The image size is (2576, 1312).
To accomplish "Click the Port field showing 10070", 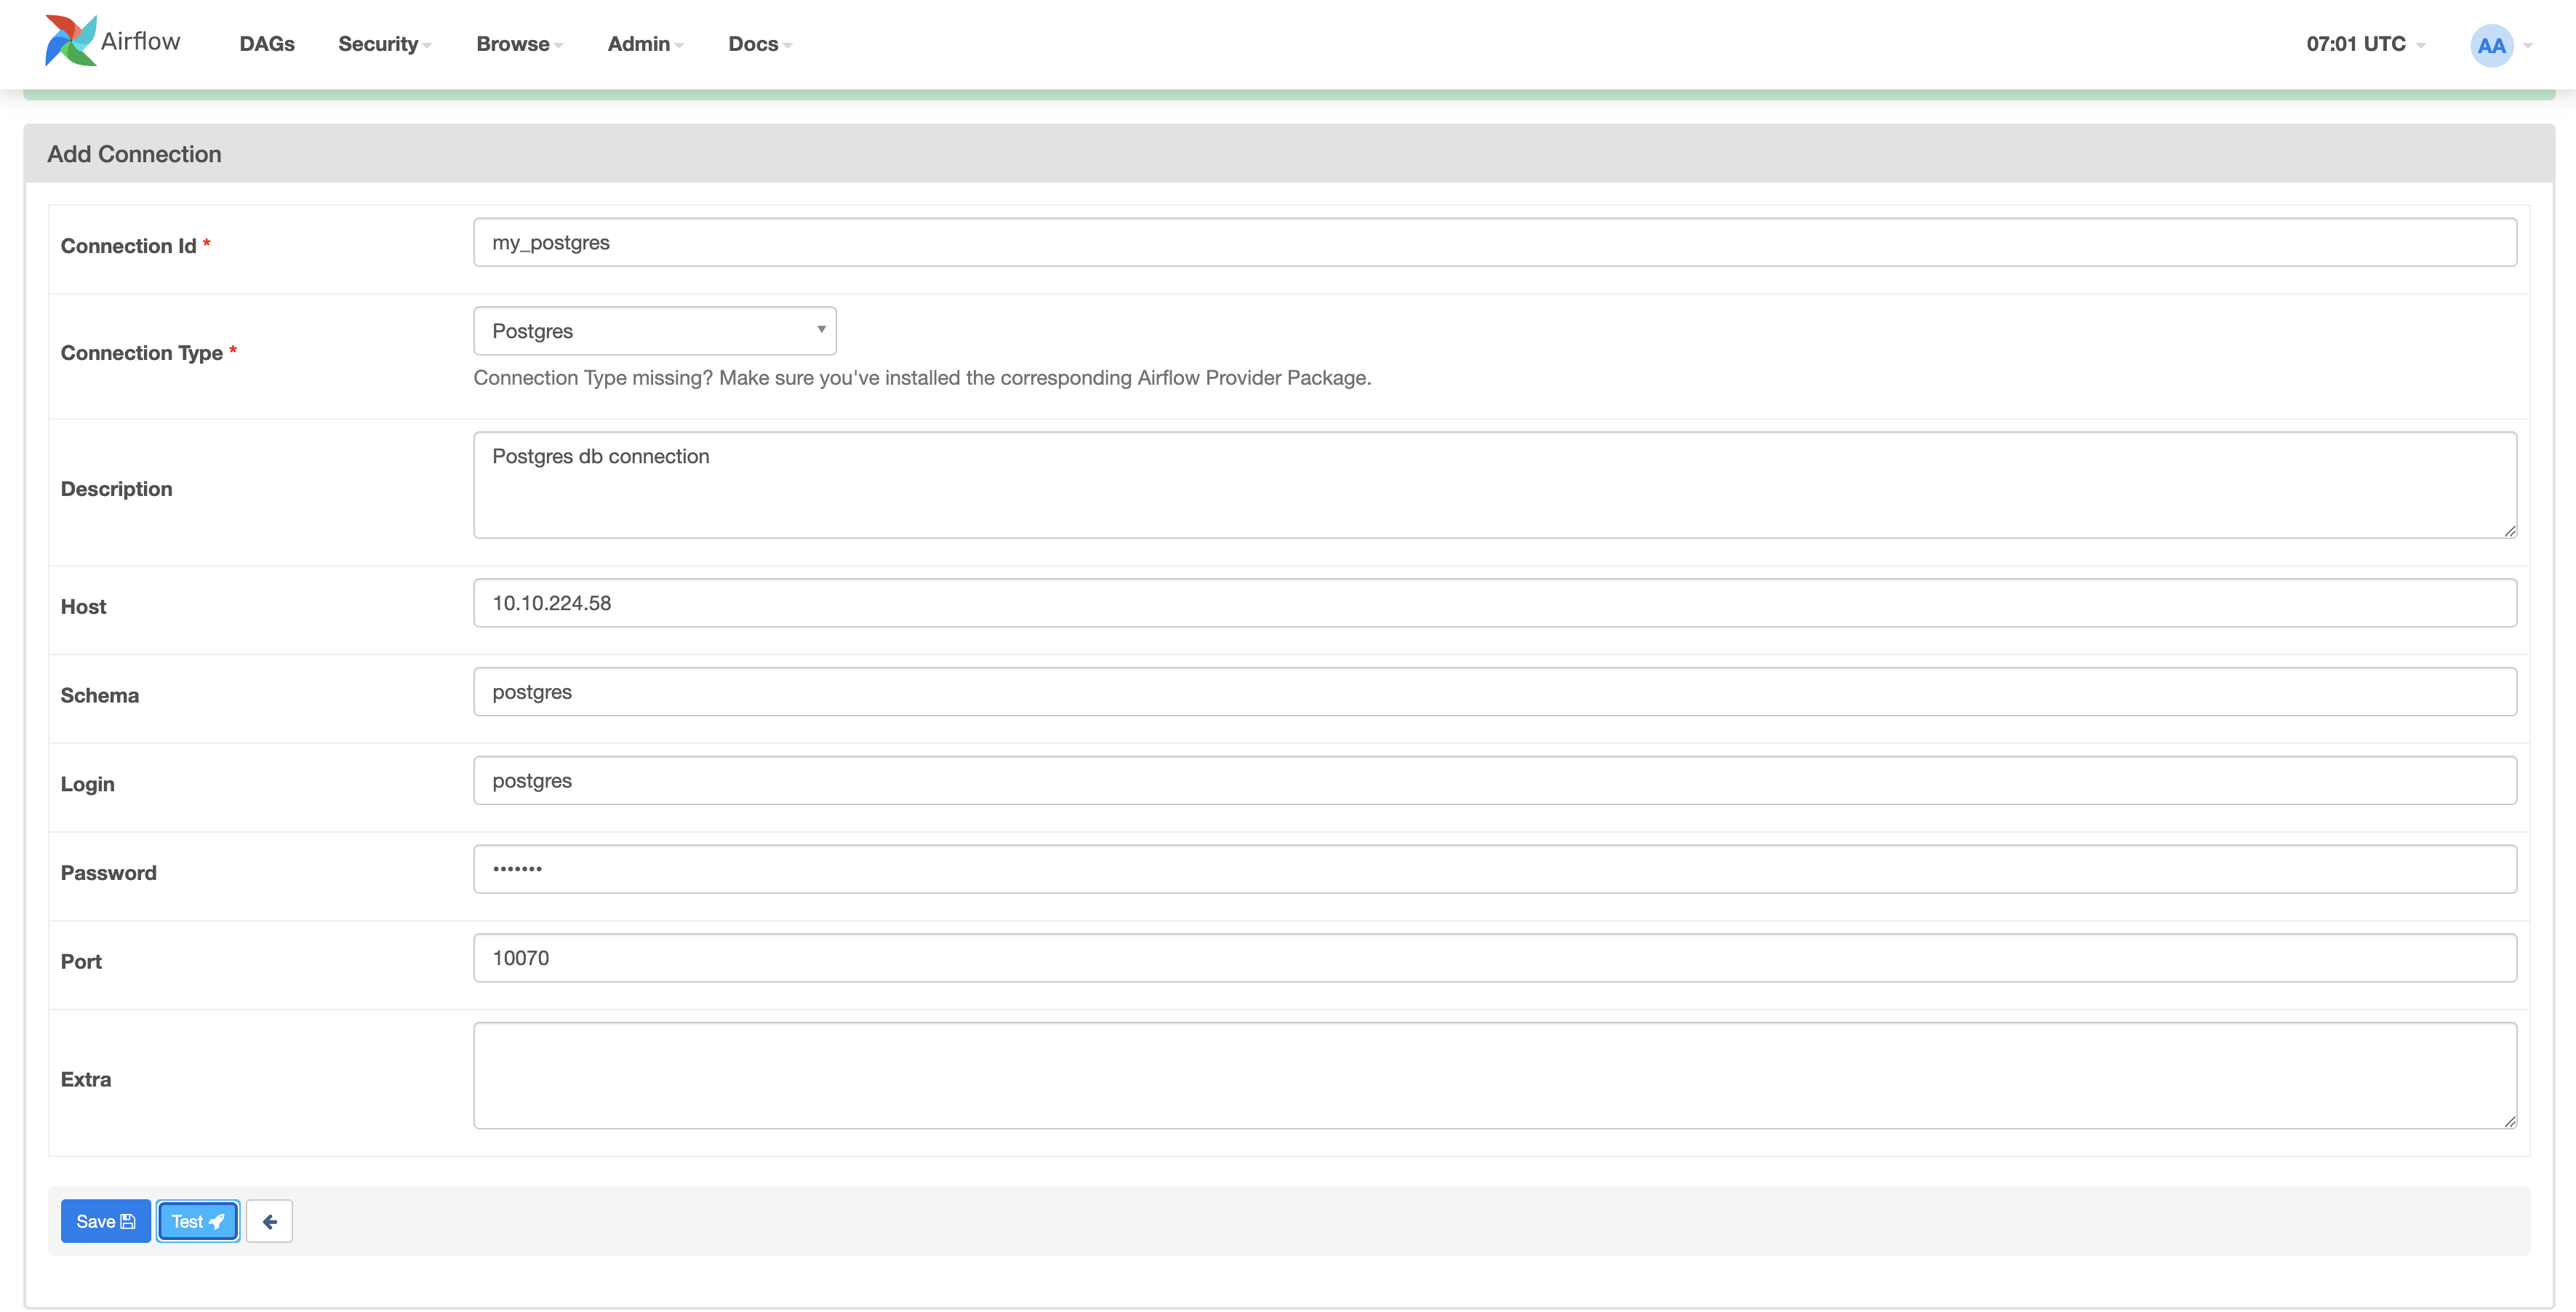I will click(1494, 958).
